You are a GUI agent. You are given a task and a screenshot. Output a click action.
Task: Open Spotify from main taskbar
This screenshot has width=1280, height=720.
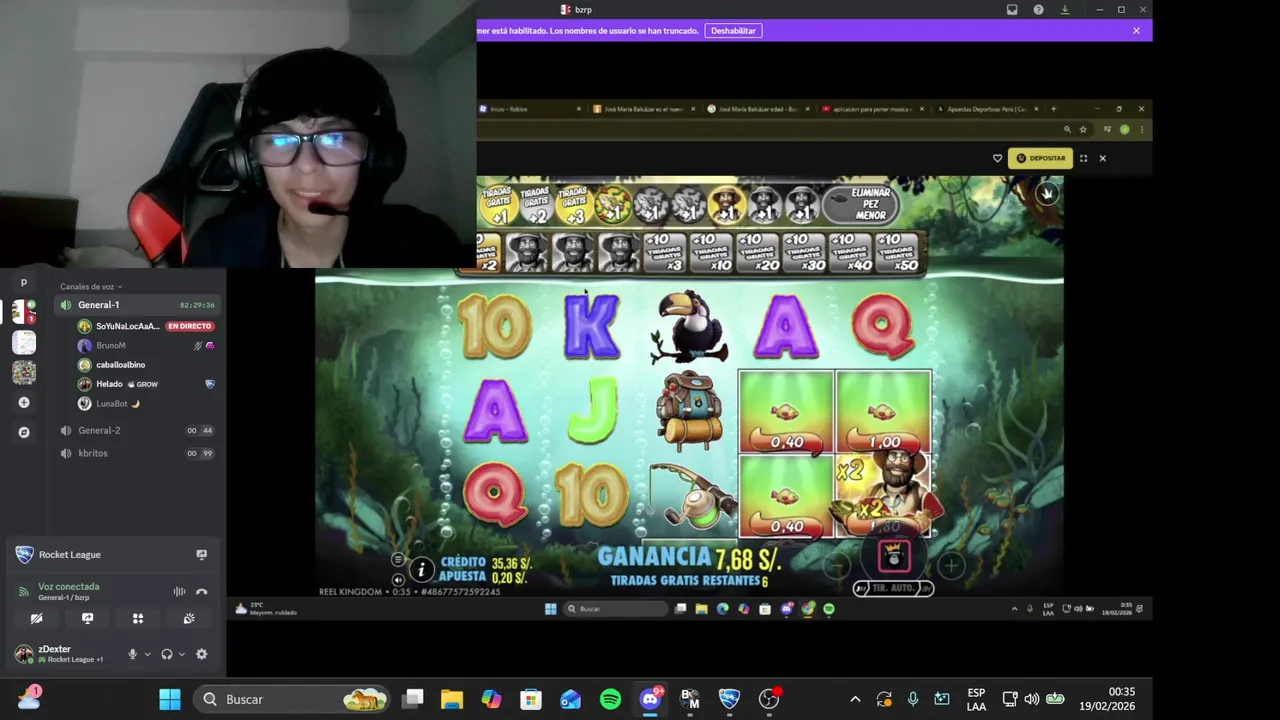tap(610, 699)
